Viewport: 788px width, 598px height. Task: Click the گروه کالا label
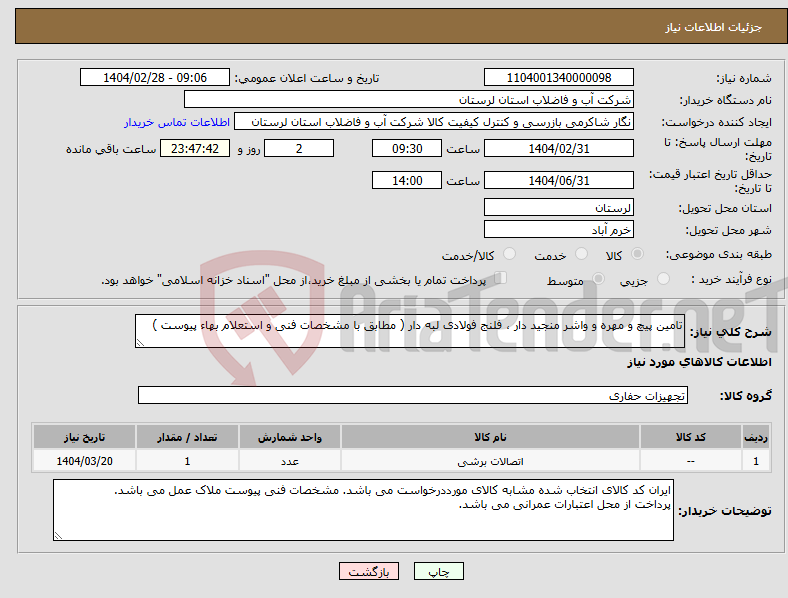click(x=746, y=395)
